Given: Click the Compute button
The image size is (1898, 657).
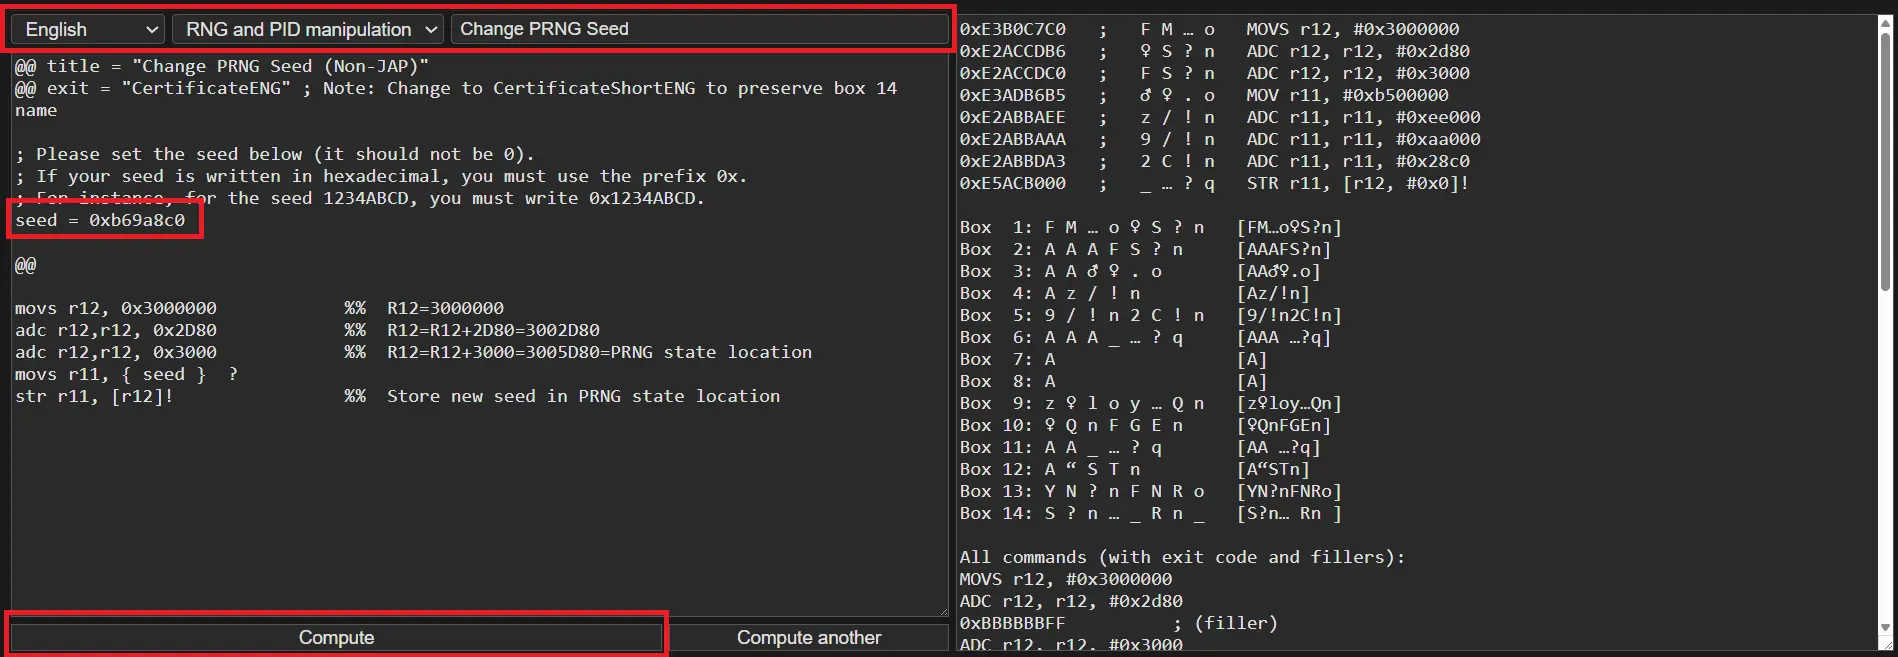Looking at the screenshot, I should (x=336, y=637).
